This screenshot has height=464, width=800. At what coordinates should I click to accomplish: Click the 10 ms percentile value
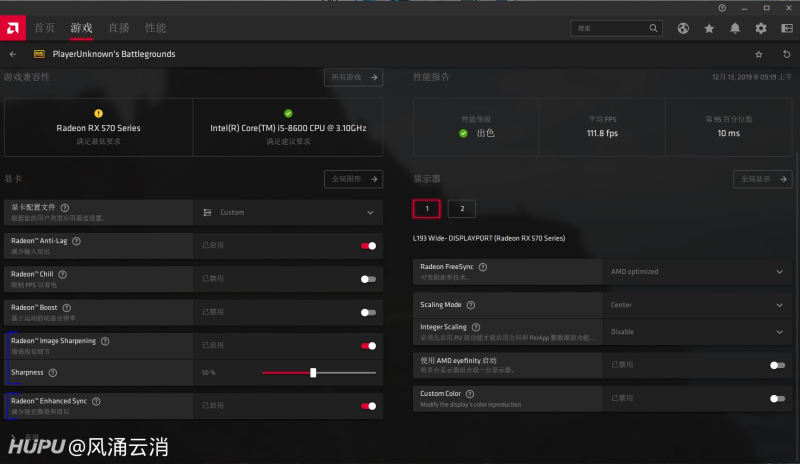pyautogui.click(x=729, y=133)
